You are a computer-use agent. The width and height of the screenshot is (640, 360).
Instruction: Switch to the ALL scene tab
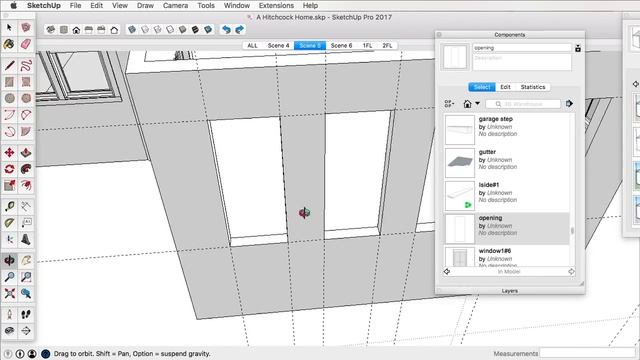pyautogui.click(x=252, y=46)
